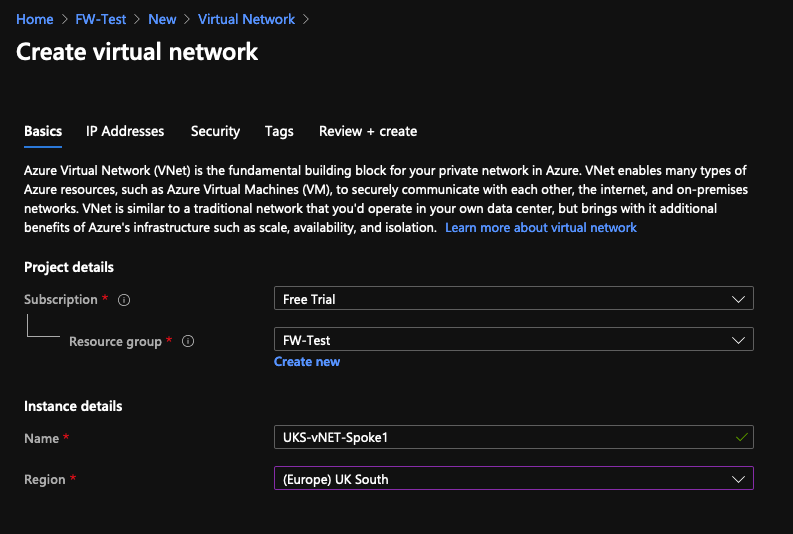793x534 pixels.
Task: Open the Review + create tab
Action: 368,131
